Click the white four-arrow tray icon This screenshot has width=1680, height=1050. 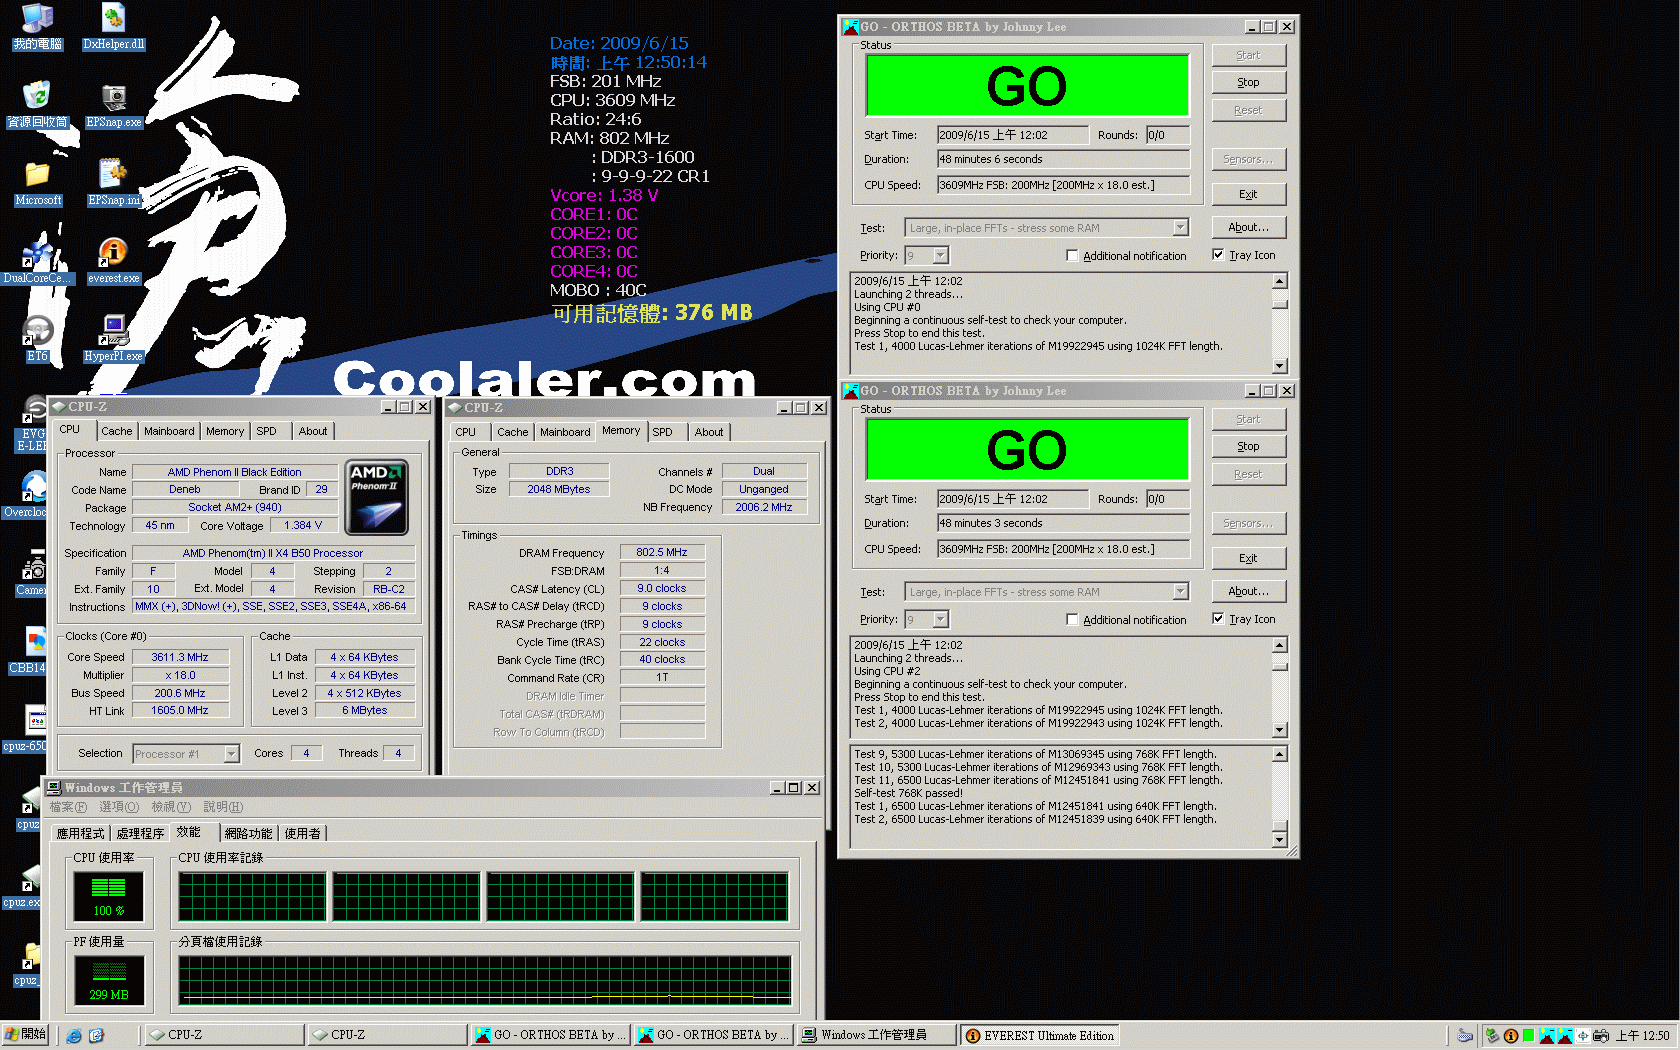(1583, 1036)
